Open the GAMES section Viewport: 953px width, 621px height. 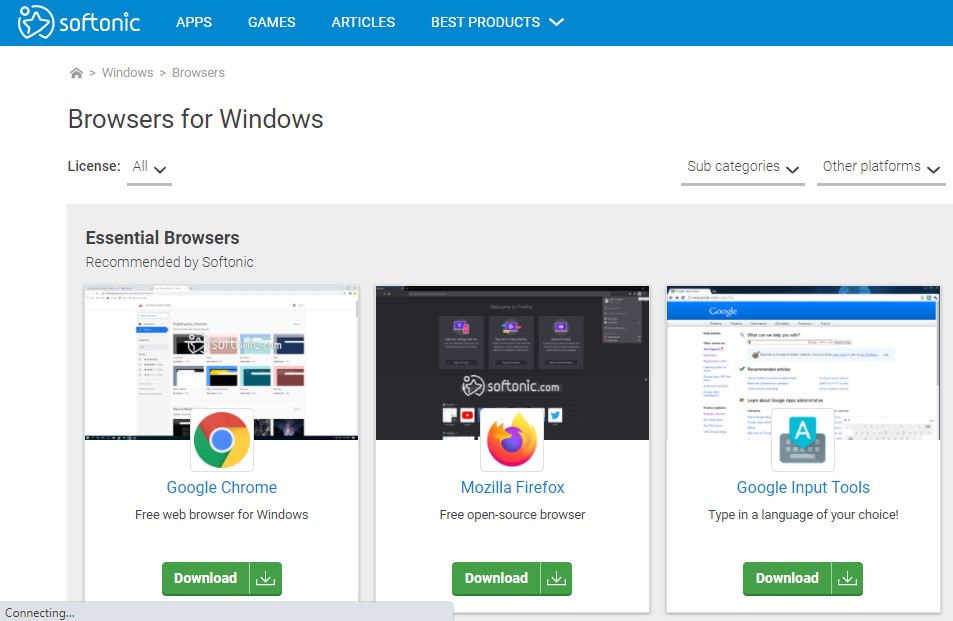pos(272,22)
